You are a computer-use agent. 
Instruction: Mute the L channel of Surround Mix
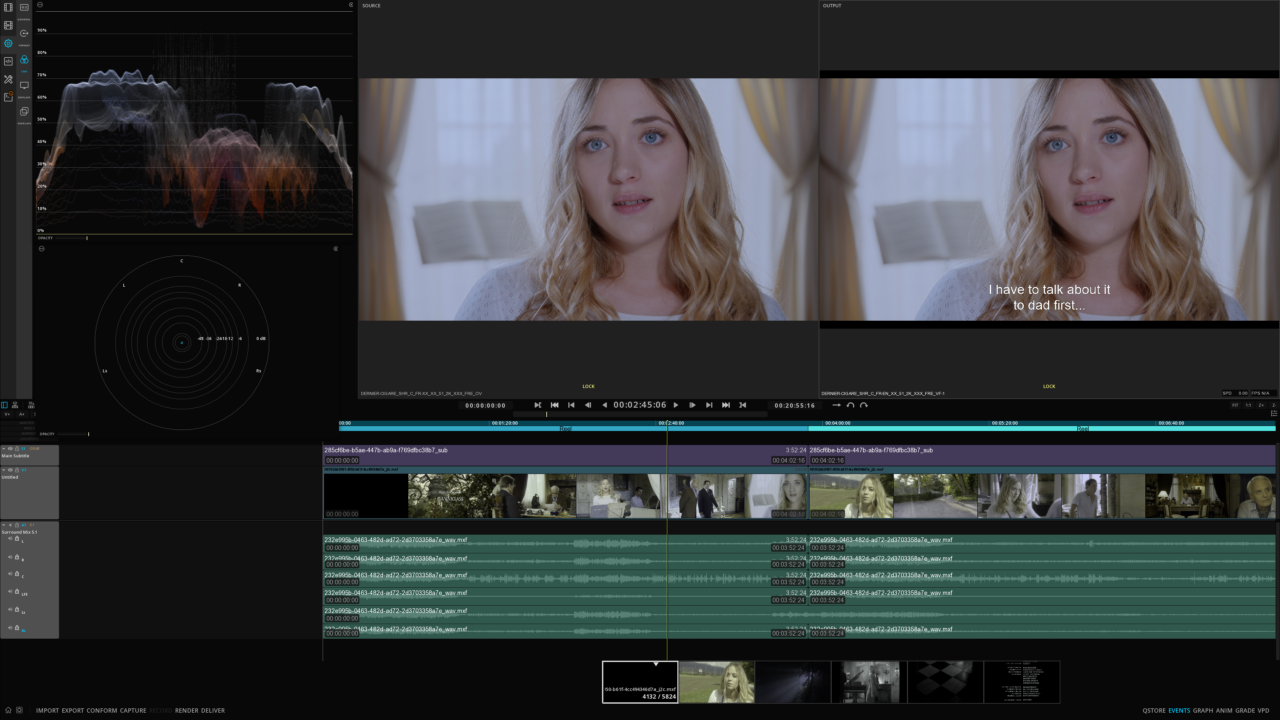[x=11, y=539]
